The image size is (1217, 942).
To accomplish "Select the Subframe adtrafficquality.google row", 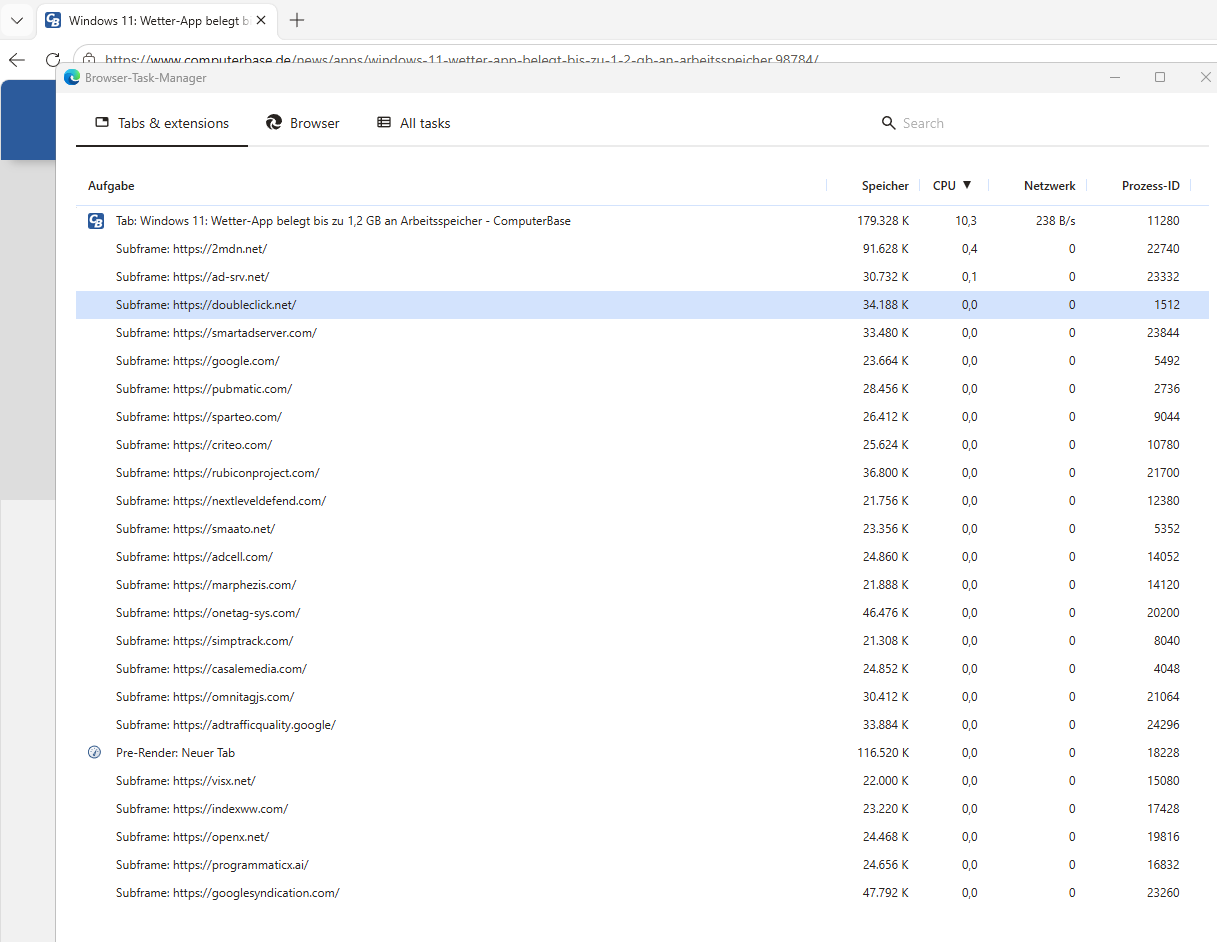I will pos(642,725).
